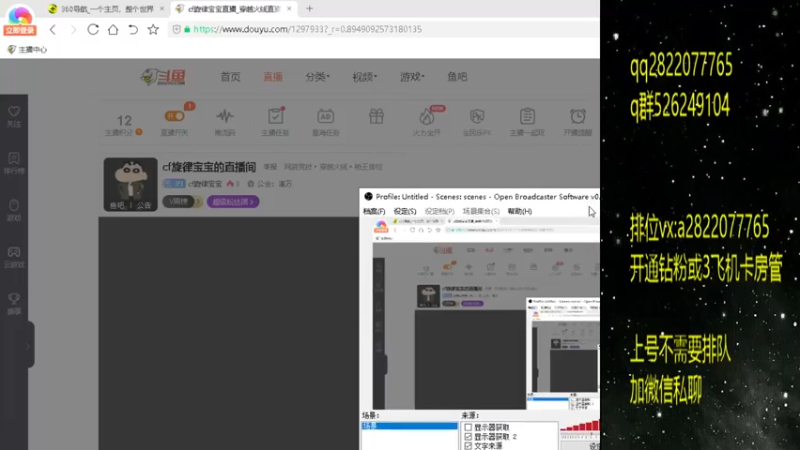Open the OBS 设定档(P) menu

click(439, 211)
